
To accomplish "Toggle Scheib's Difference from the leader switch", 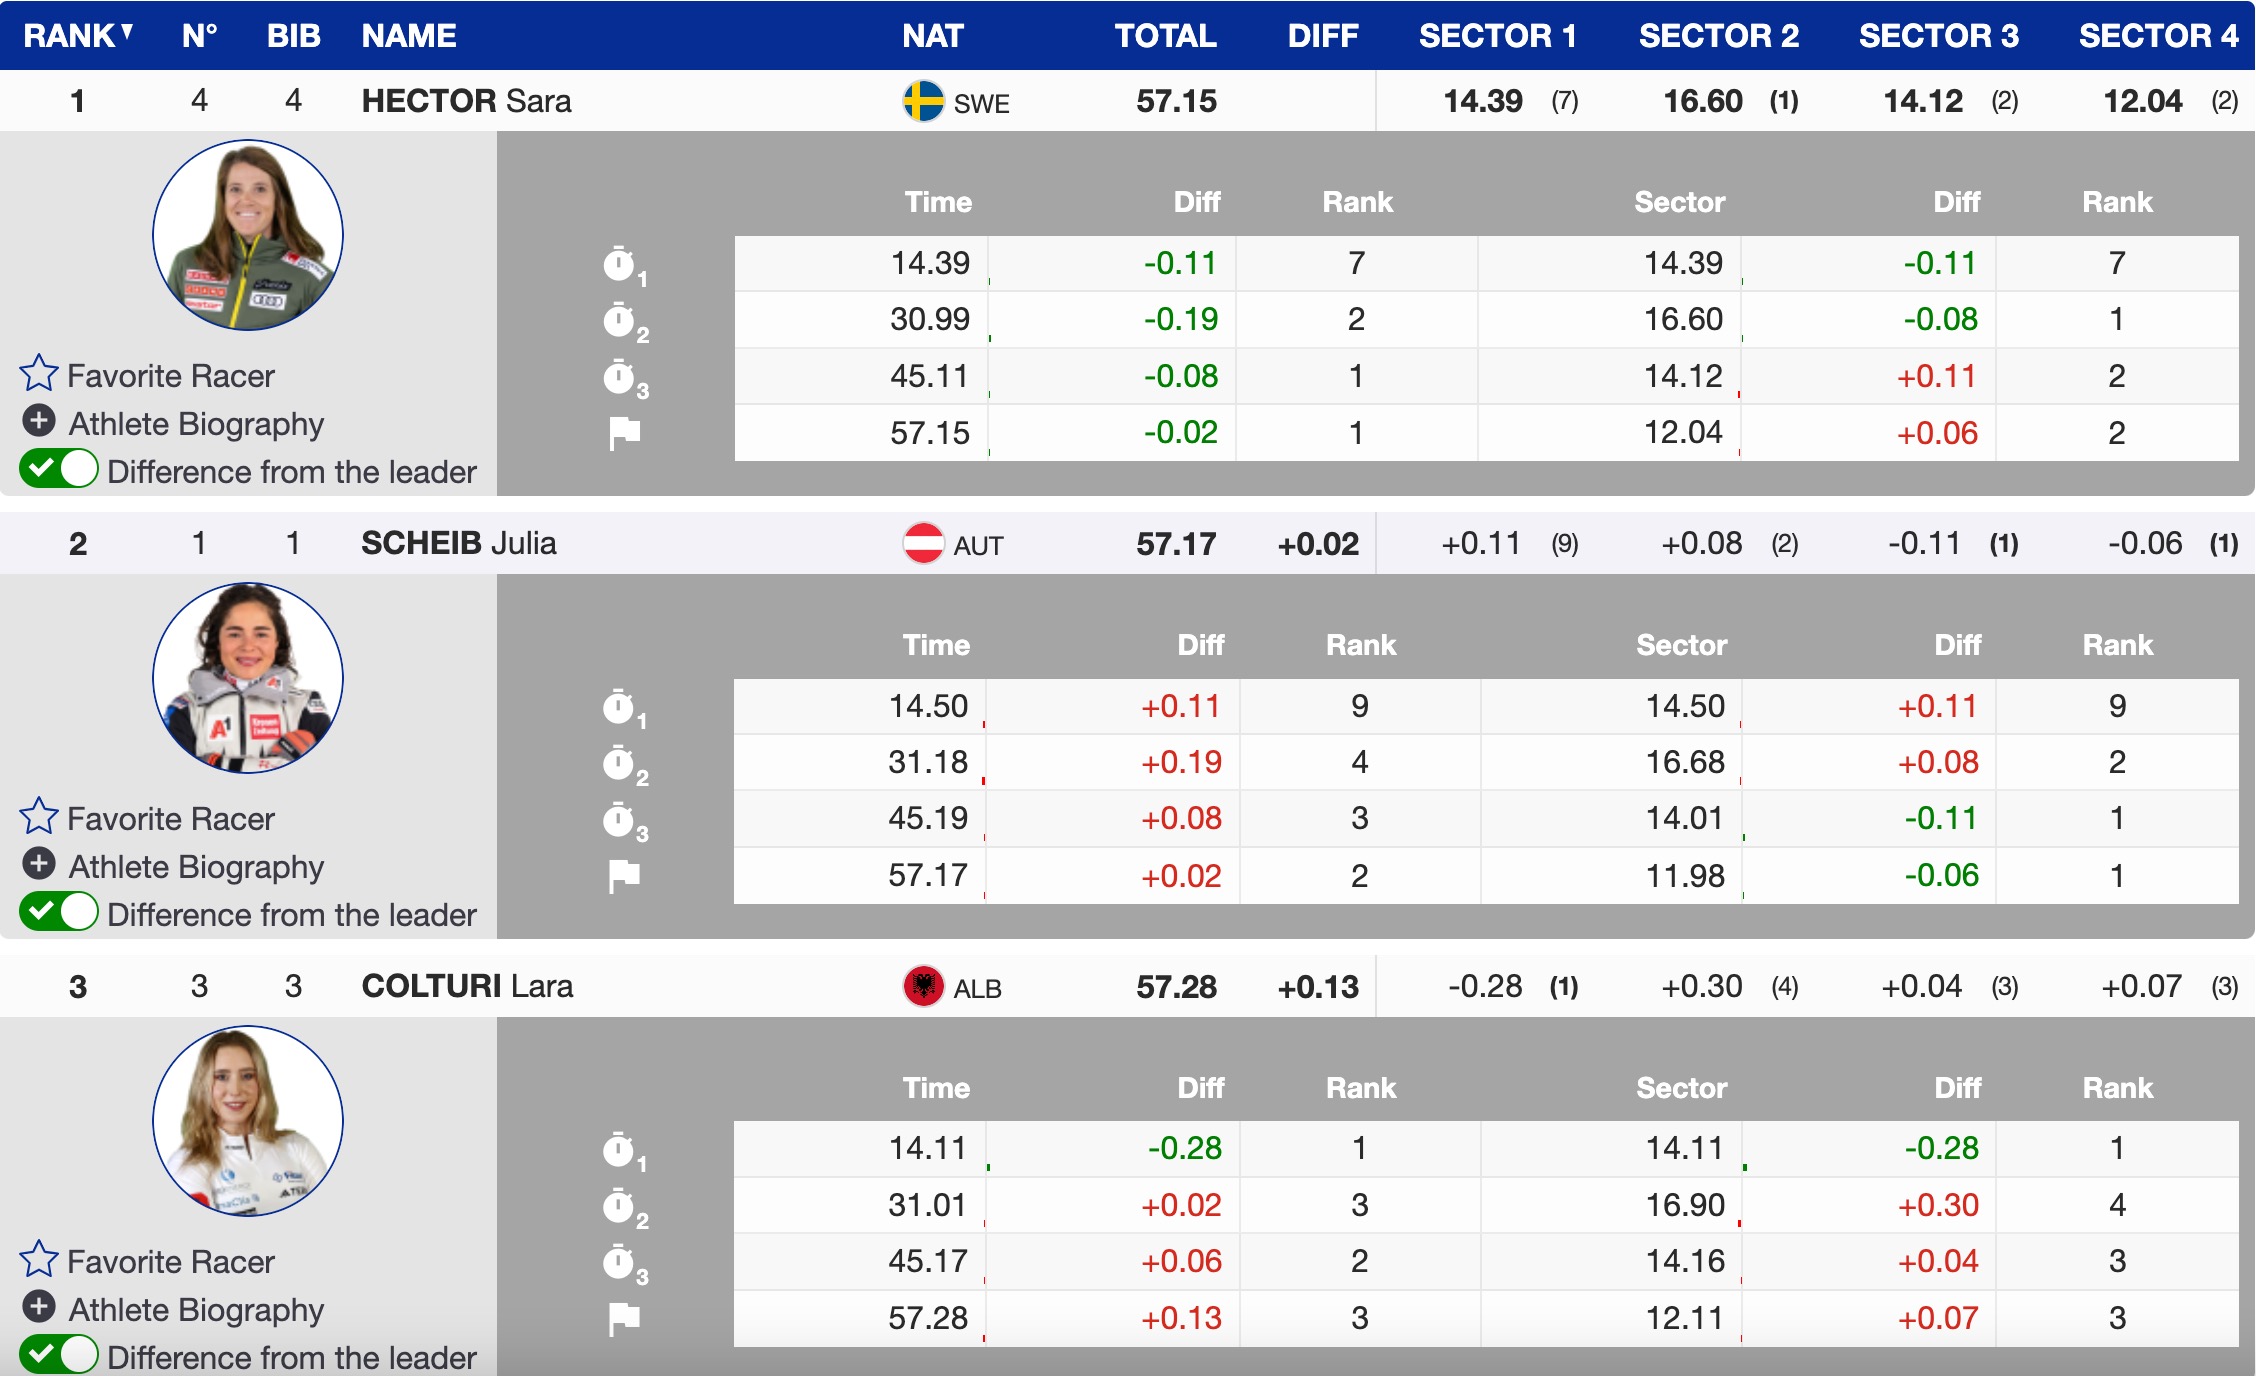I will point(59,912).
